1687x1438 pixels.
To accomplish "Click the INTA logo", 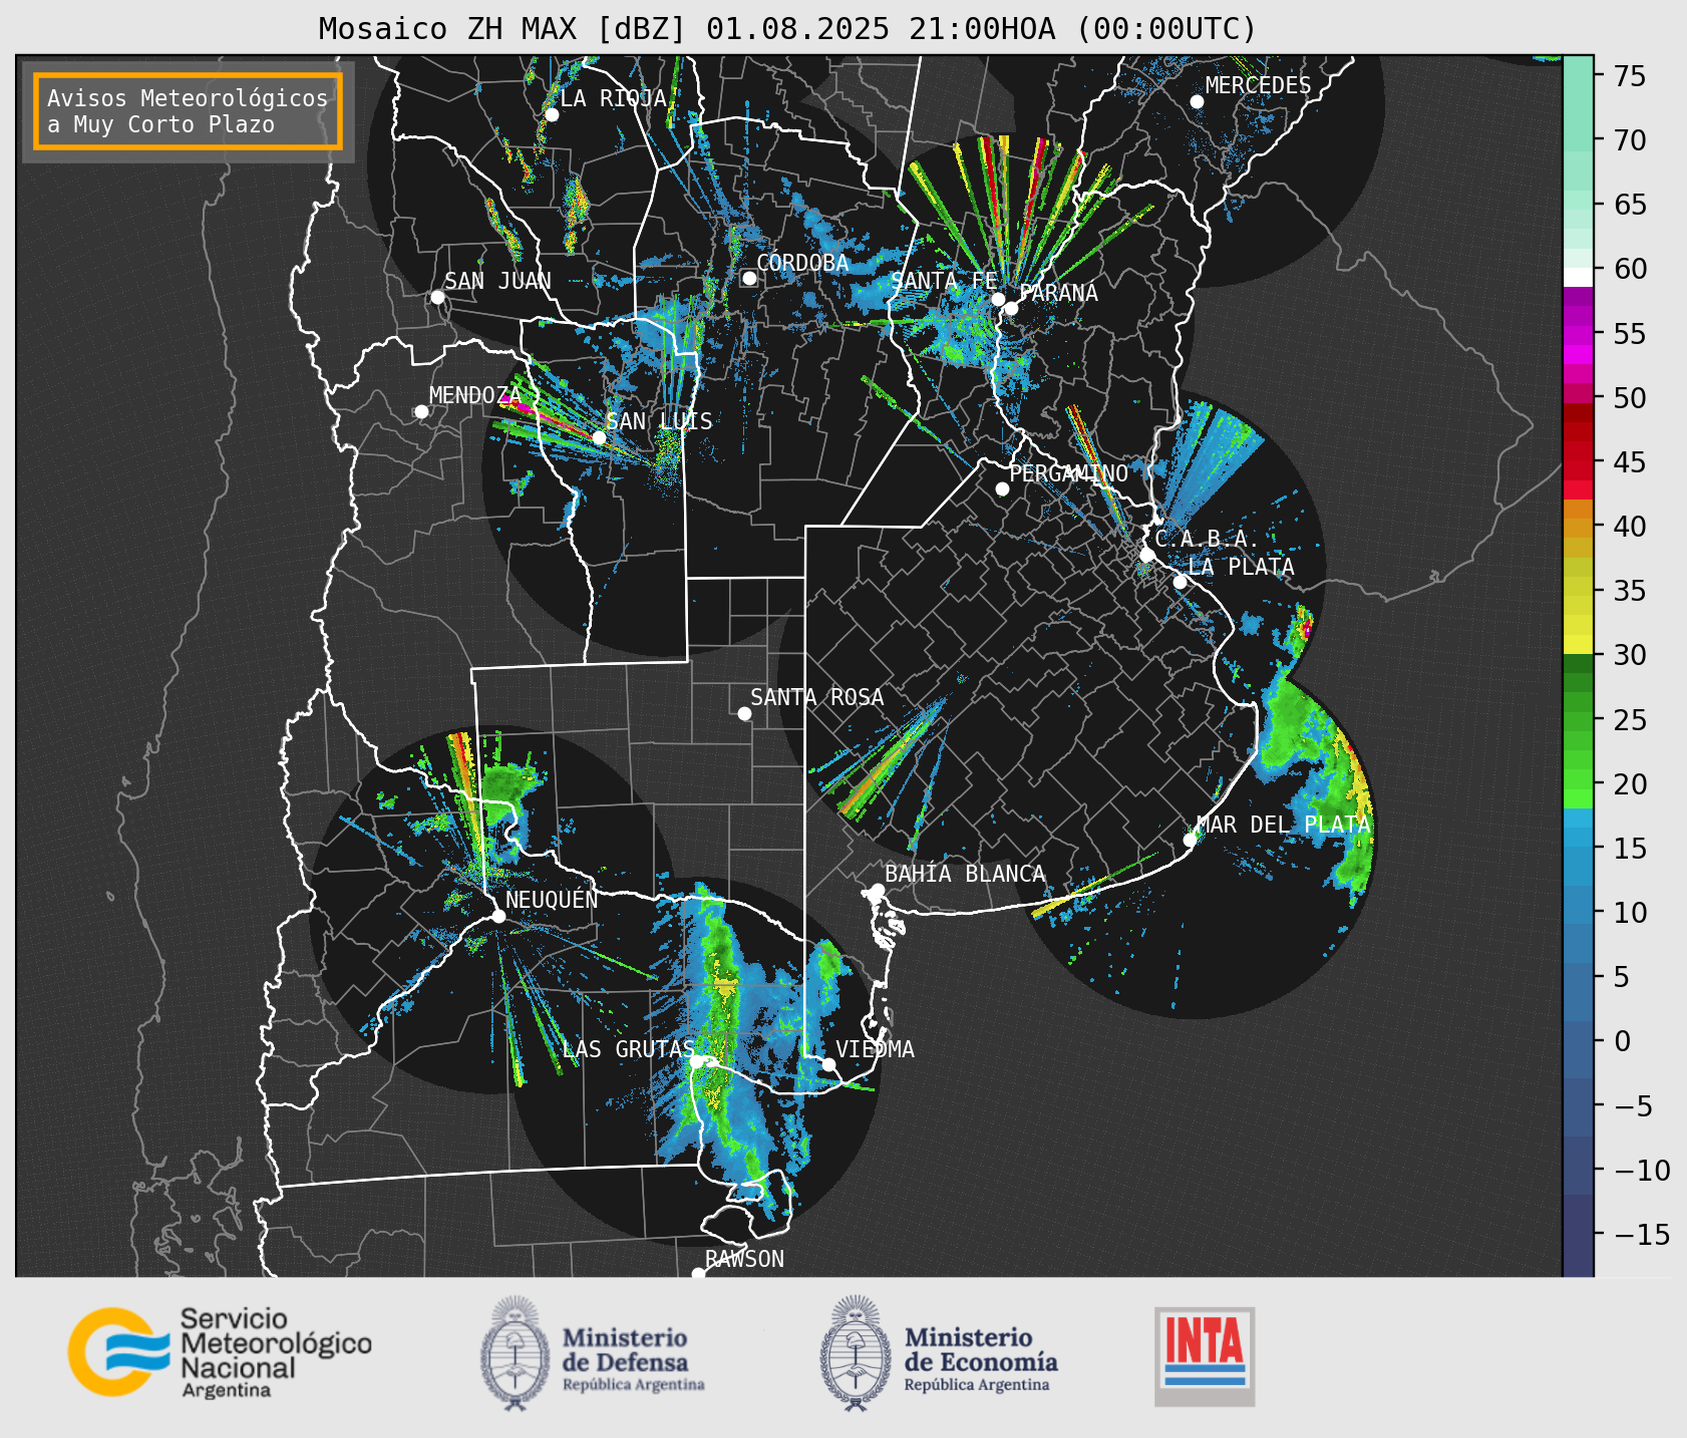I will pos(1205,1356).
